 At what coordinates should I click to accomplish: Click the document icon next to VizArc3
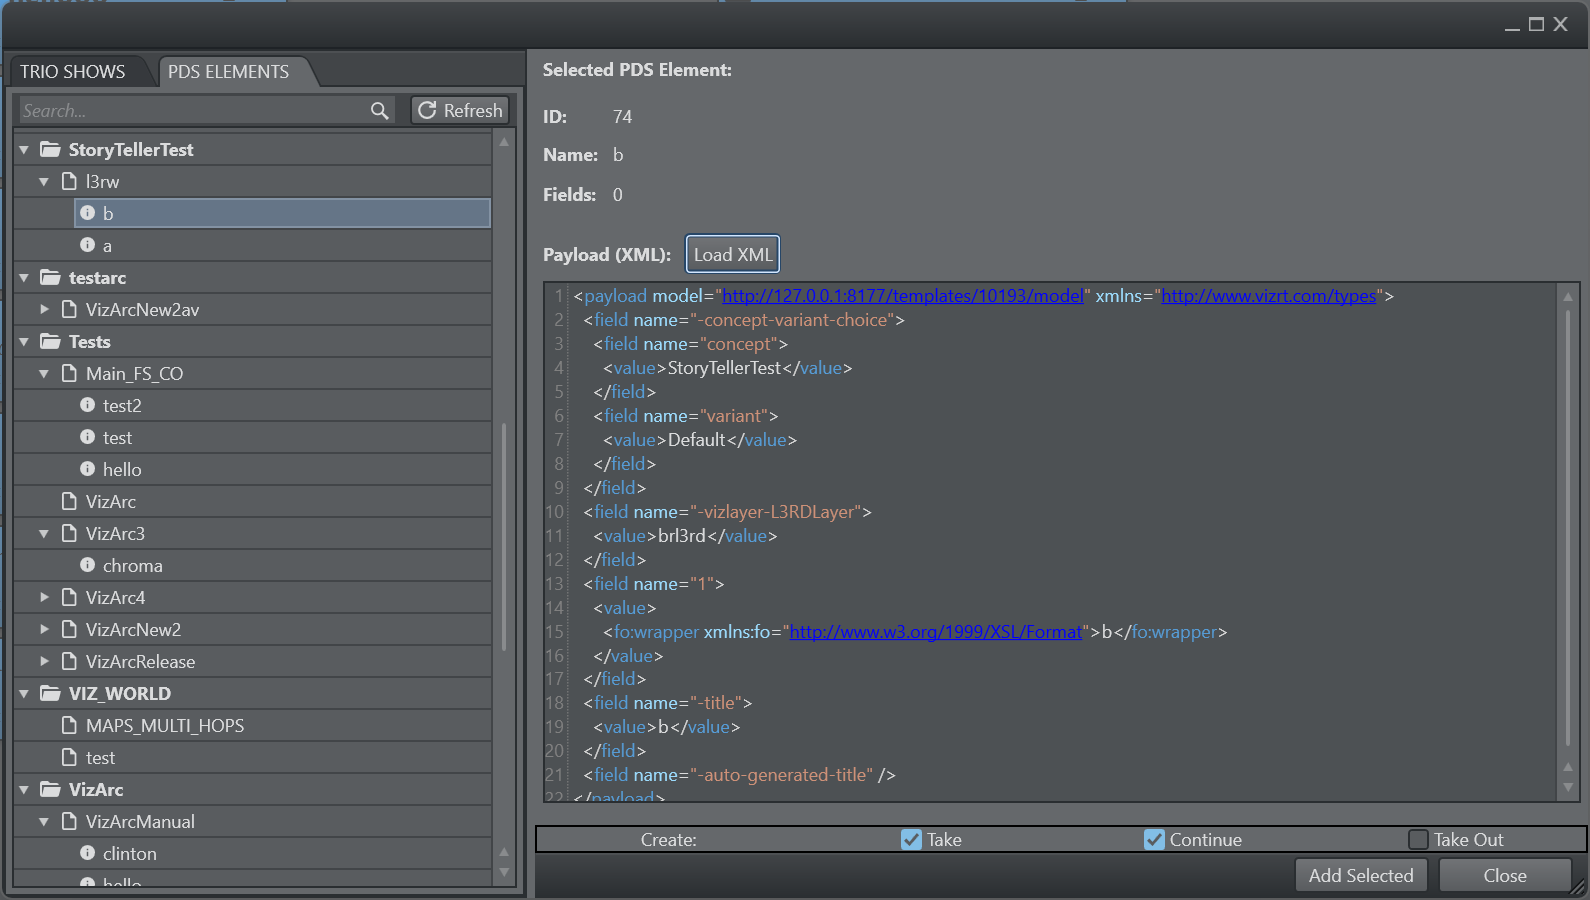tap(69, 534)
